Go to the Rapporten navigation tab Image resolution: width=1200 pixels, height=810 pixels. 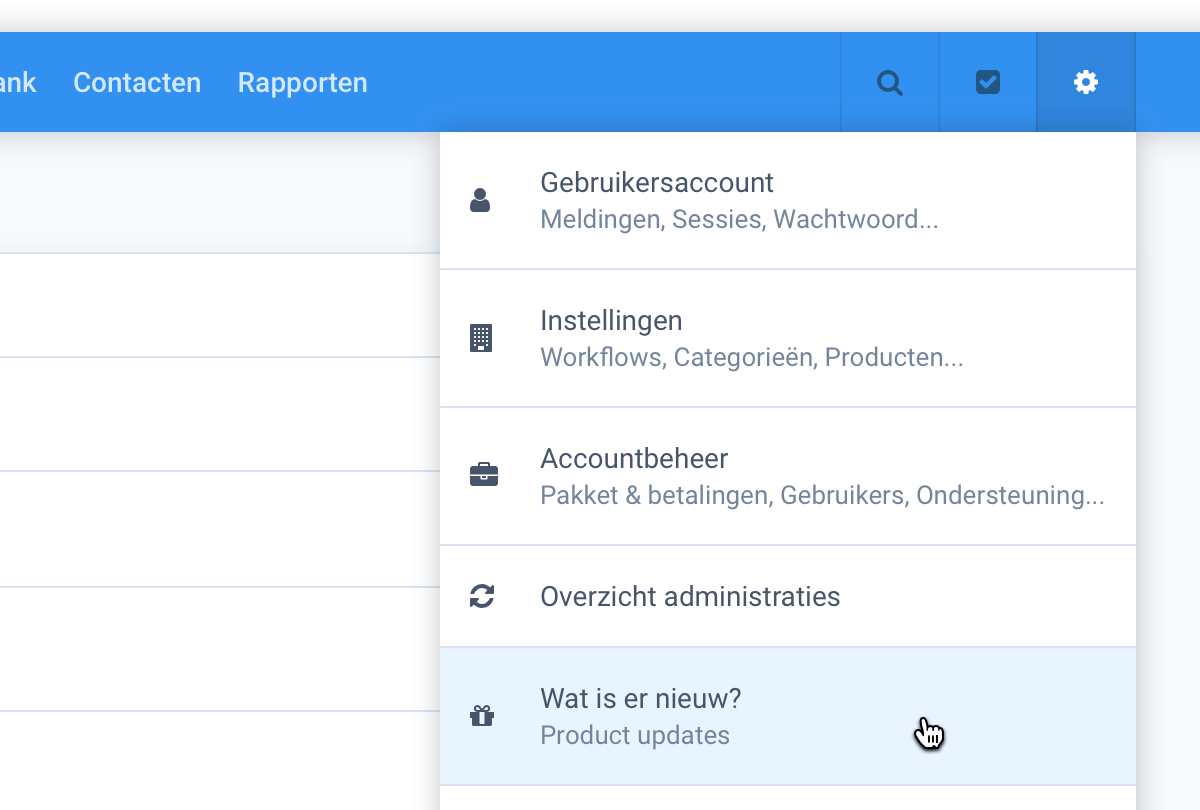302,82
